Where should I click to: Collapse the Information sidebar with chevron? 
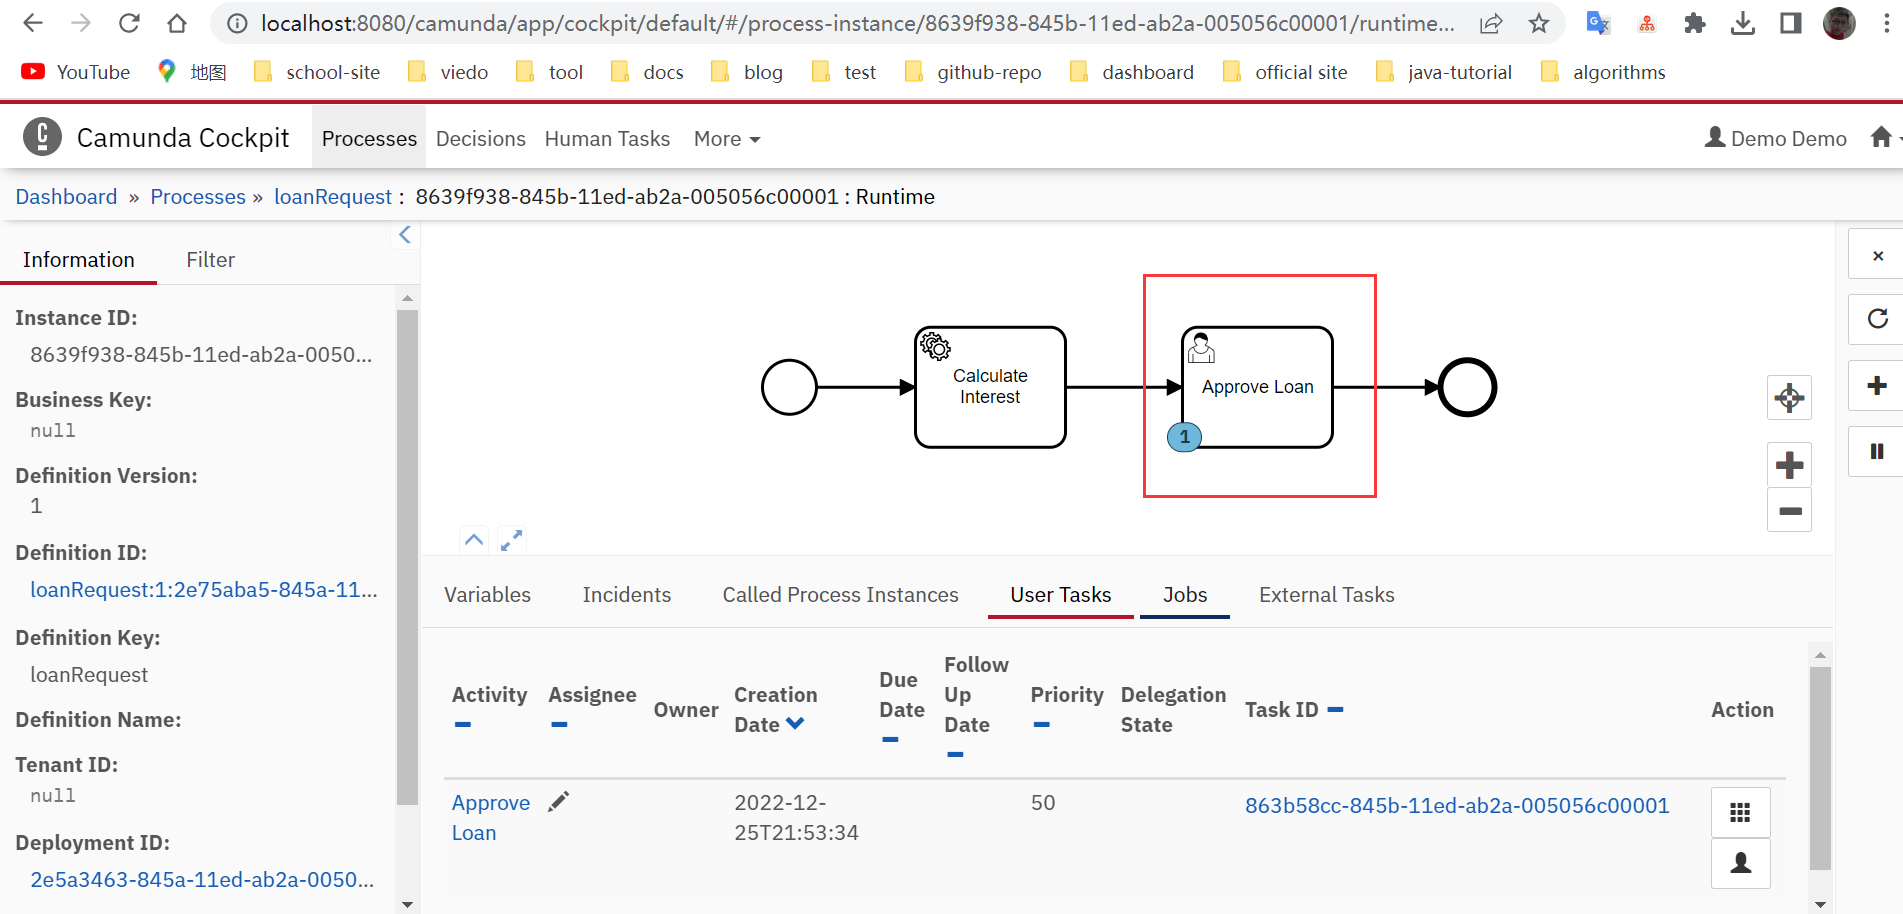pos(405,235)
